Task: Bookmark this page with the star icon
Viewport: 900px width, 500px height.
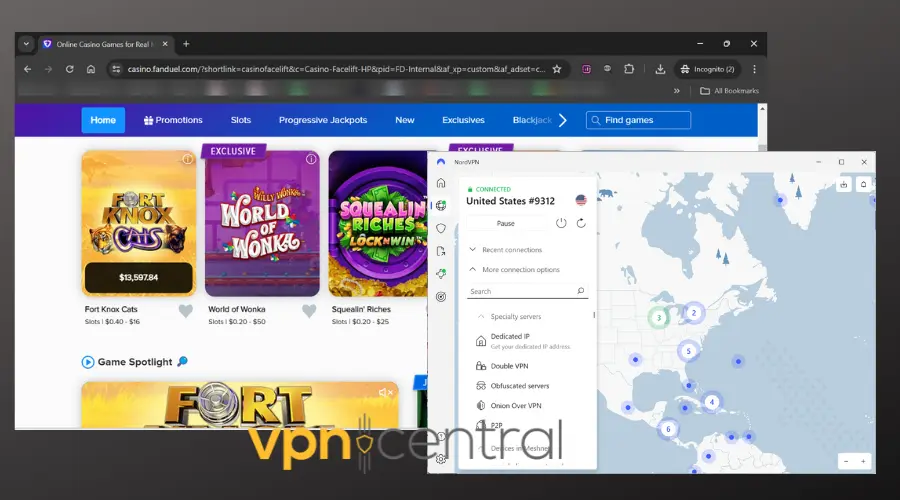Action: tap(557, 69)
